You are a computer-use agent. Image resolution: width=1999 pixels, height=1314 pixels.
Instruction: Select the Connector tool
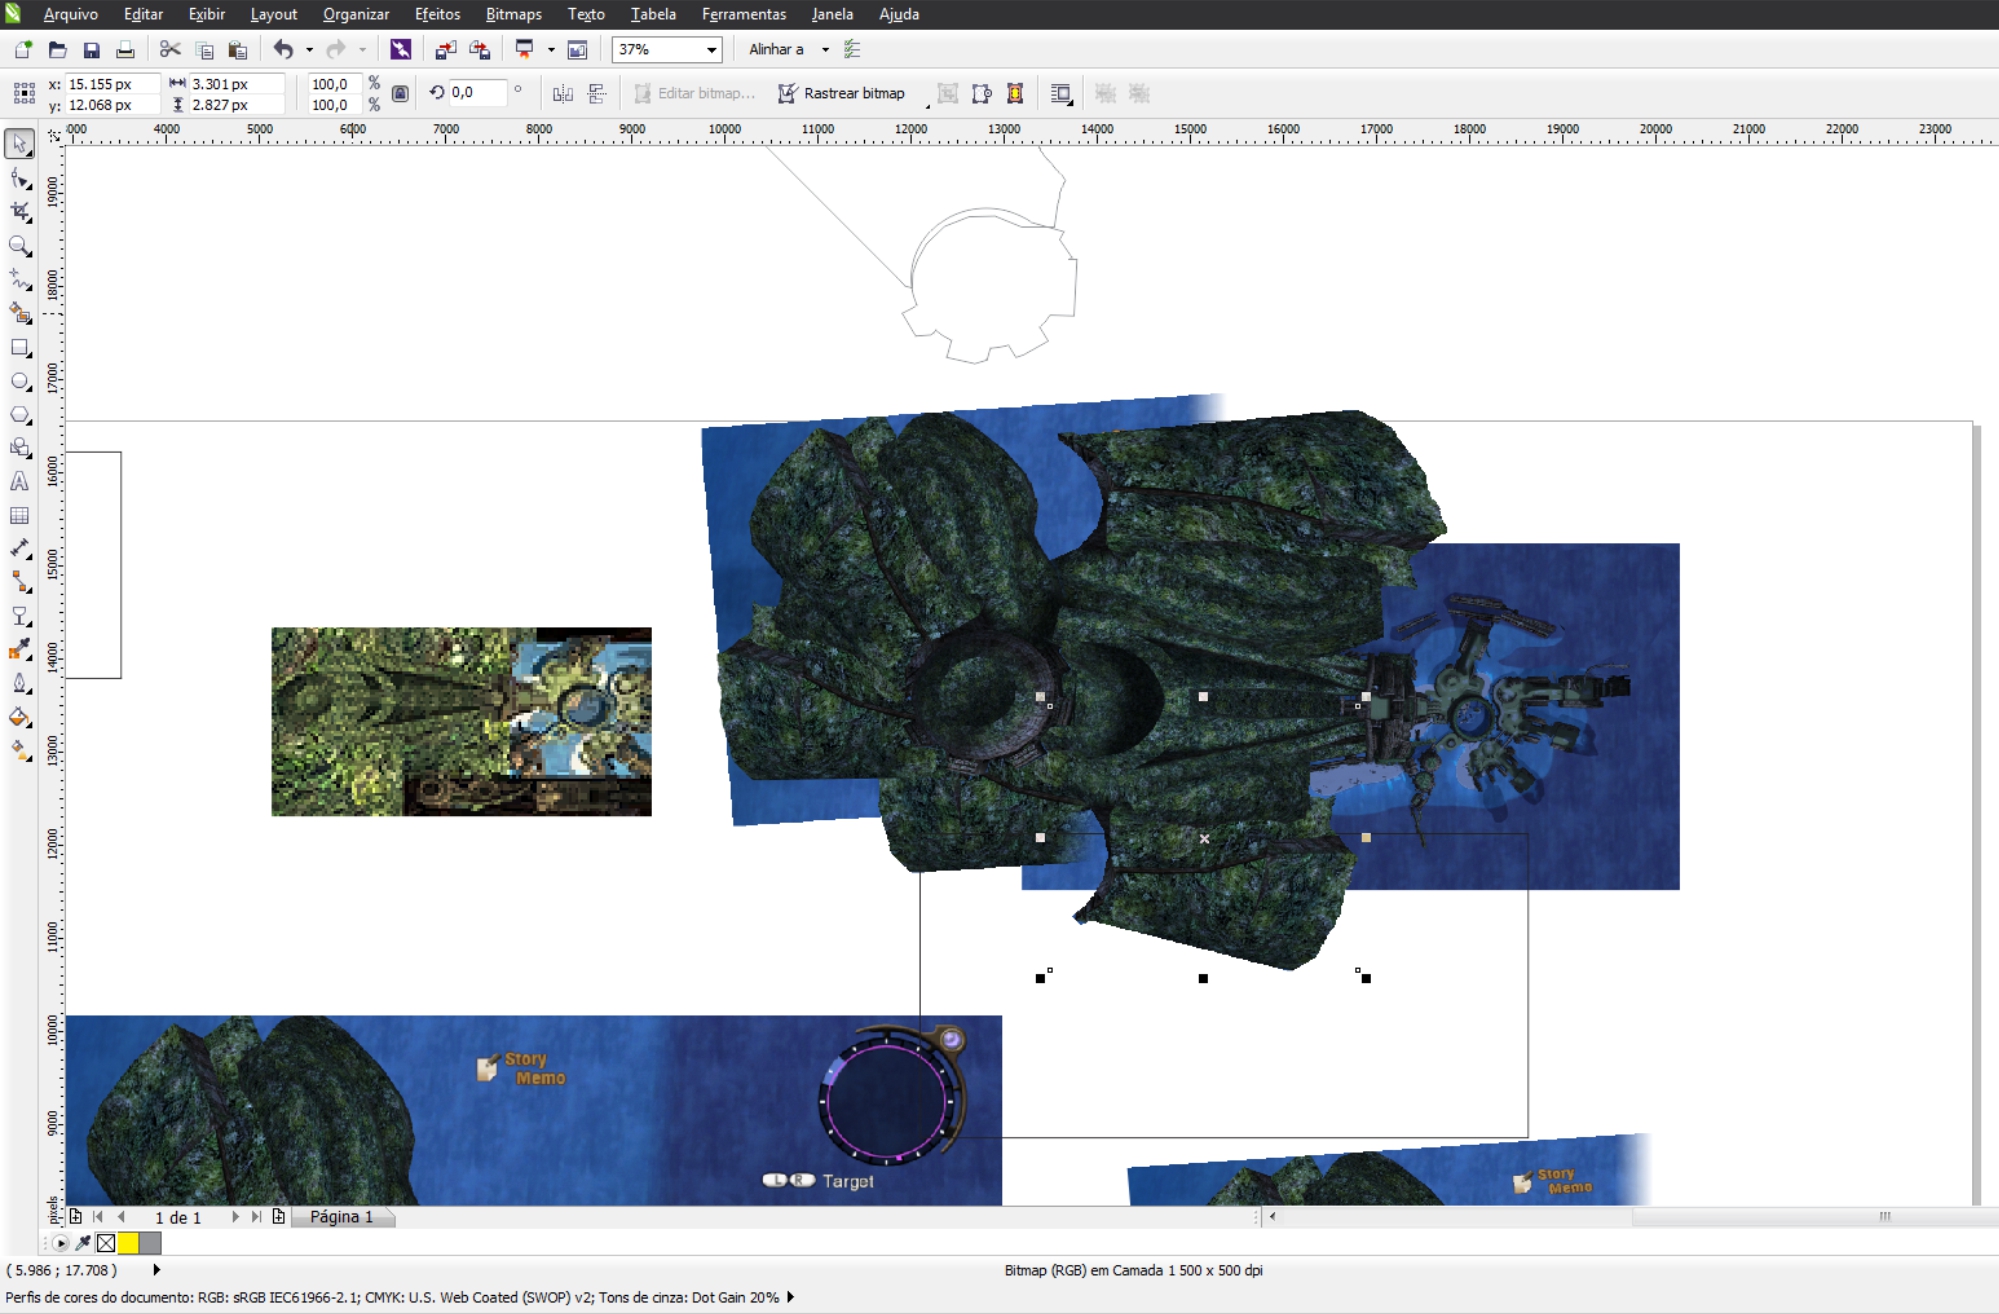point(20,583)
